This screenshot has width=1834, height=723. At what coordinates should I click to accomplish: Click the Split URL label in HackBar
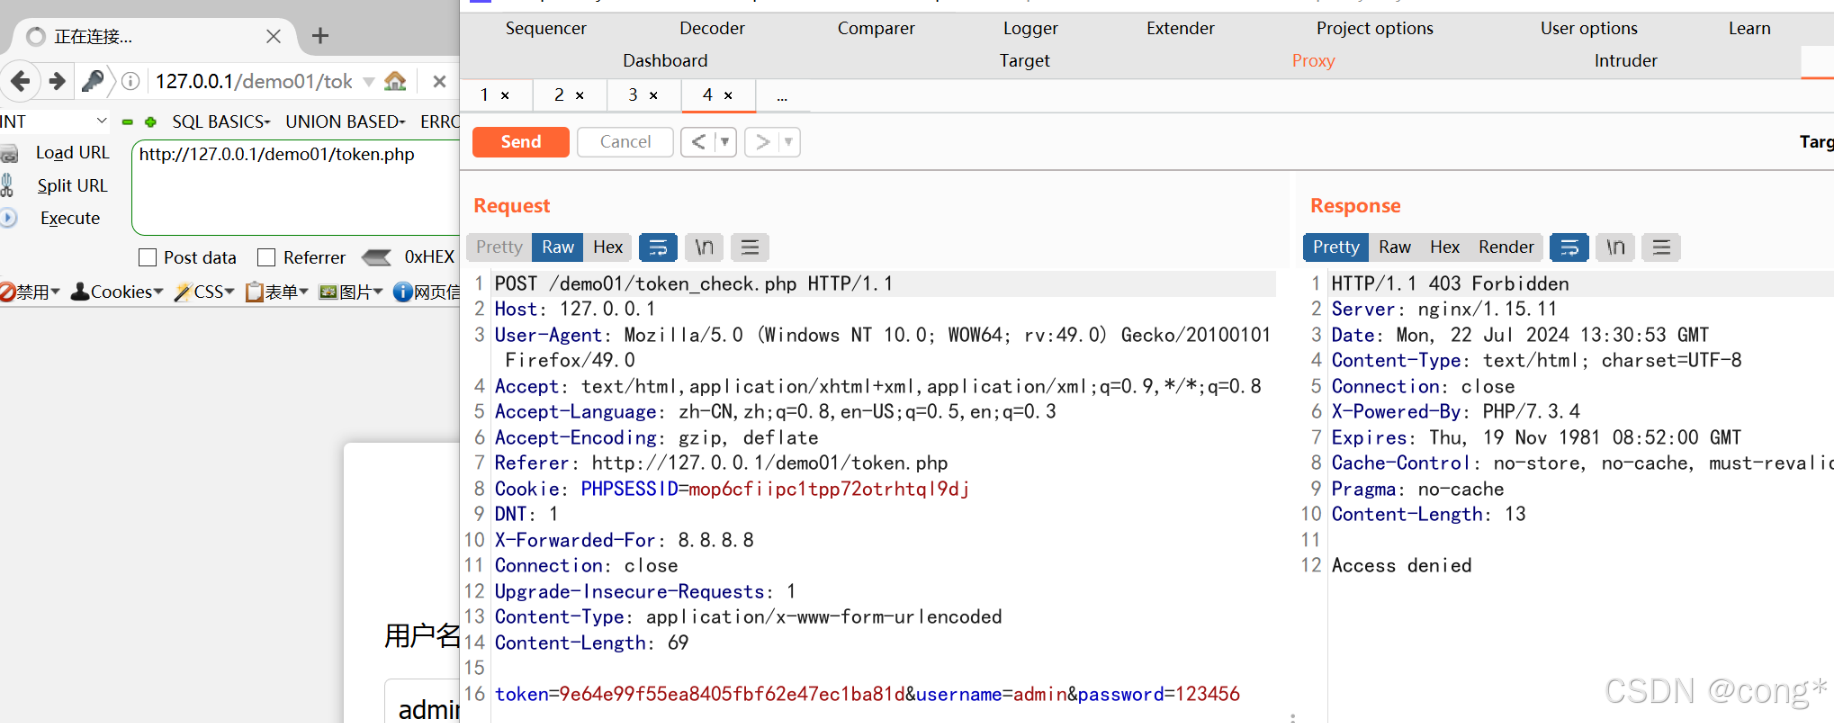tap(72, 186)
